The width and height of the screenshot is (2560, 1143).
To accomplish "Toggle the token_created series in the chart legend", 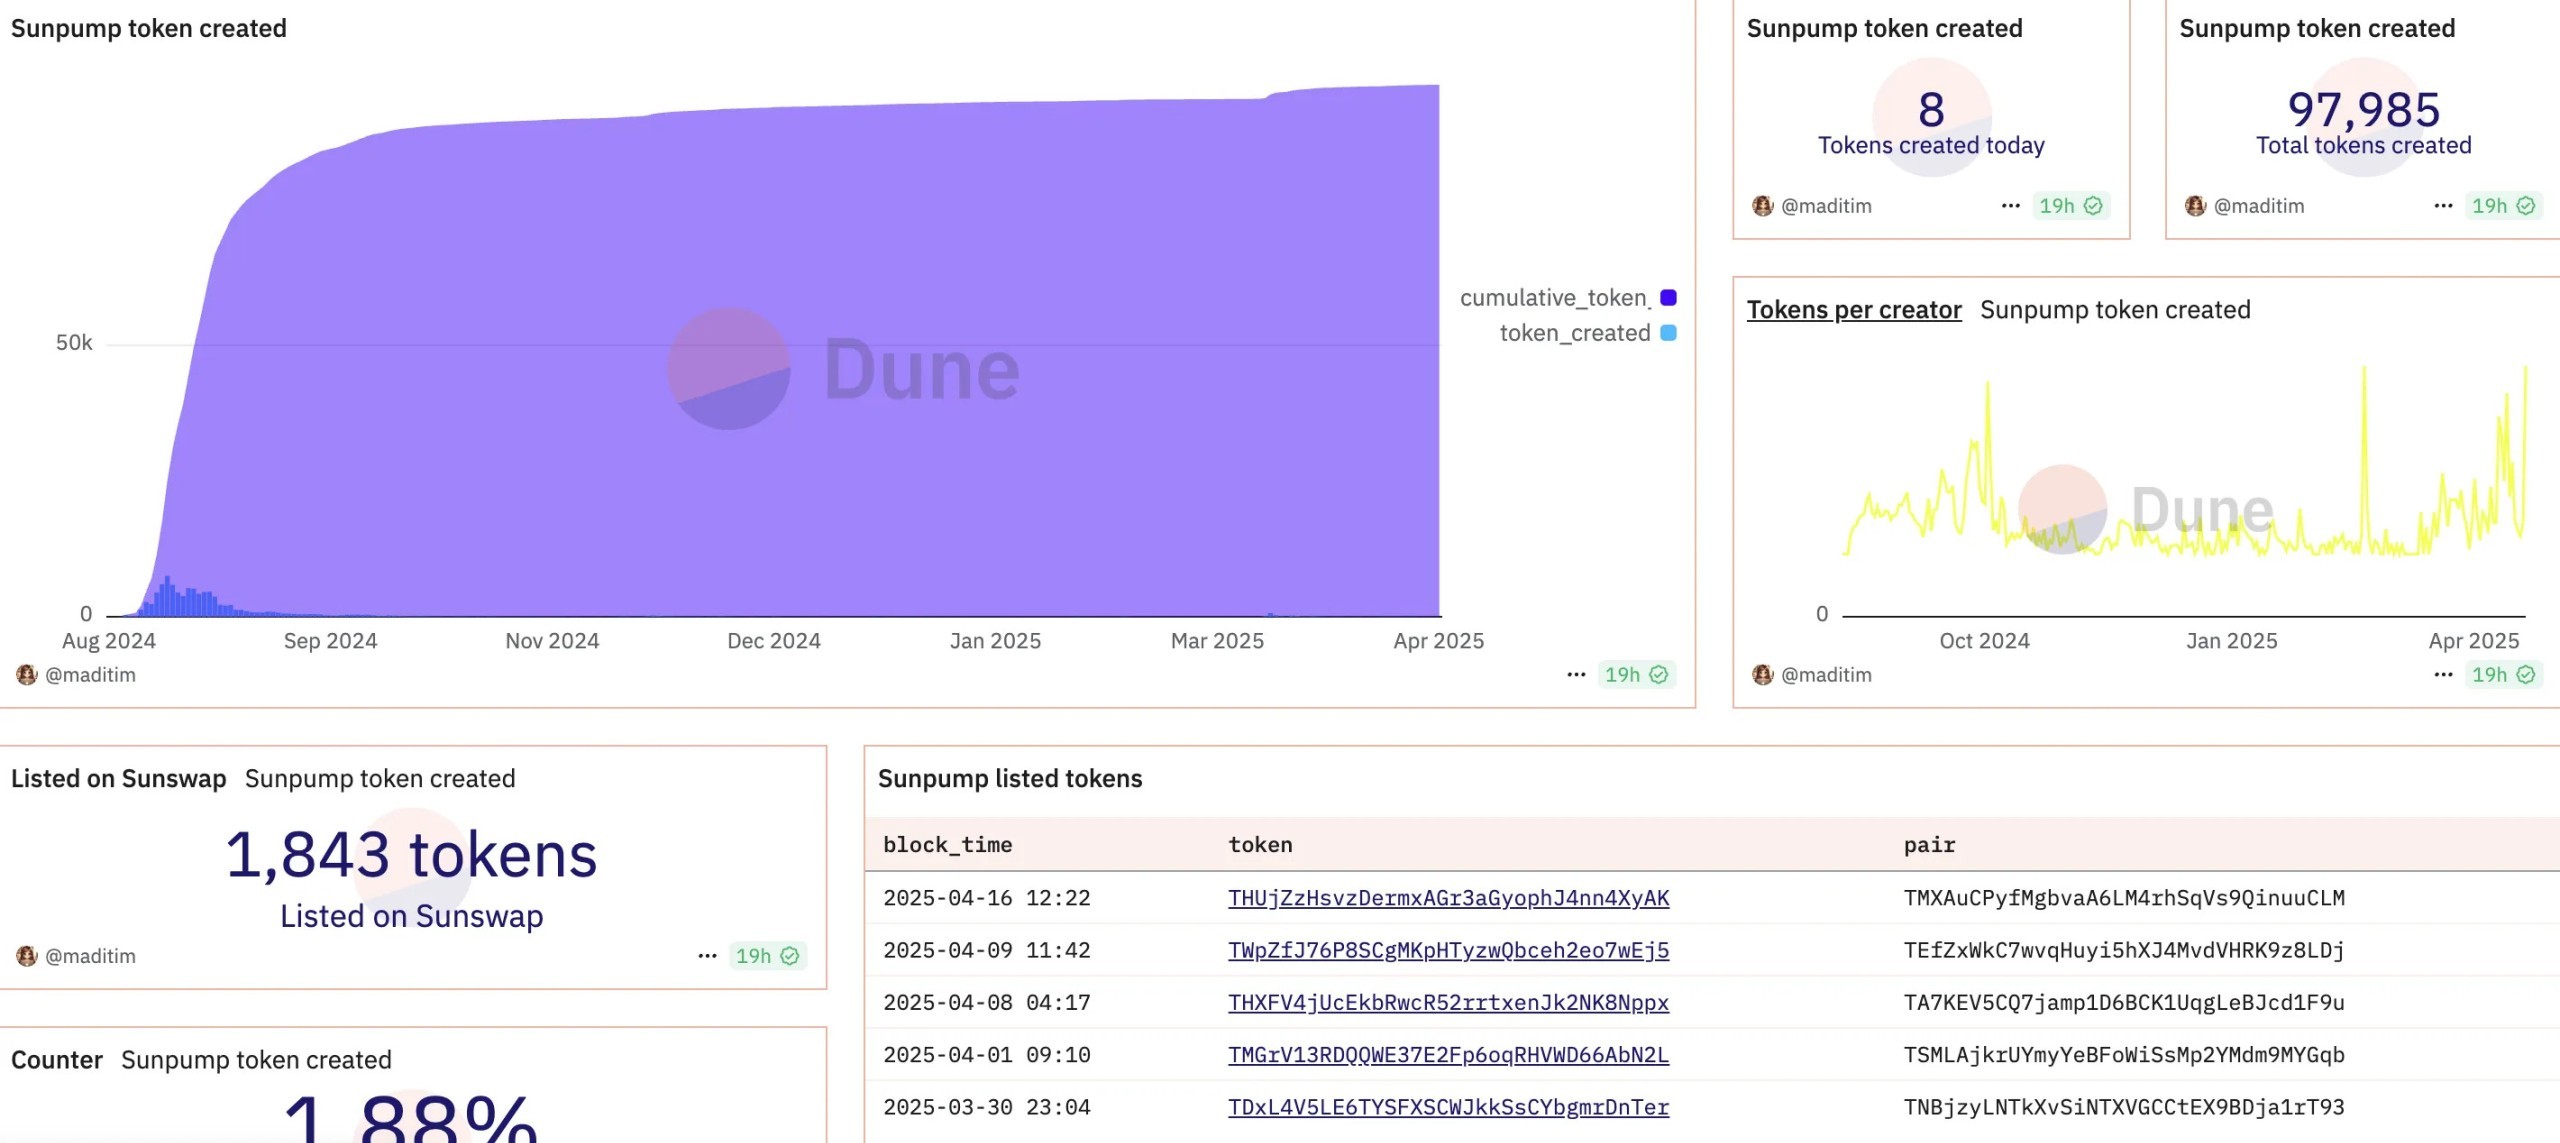I will (x=1573, y=333).
